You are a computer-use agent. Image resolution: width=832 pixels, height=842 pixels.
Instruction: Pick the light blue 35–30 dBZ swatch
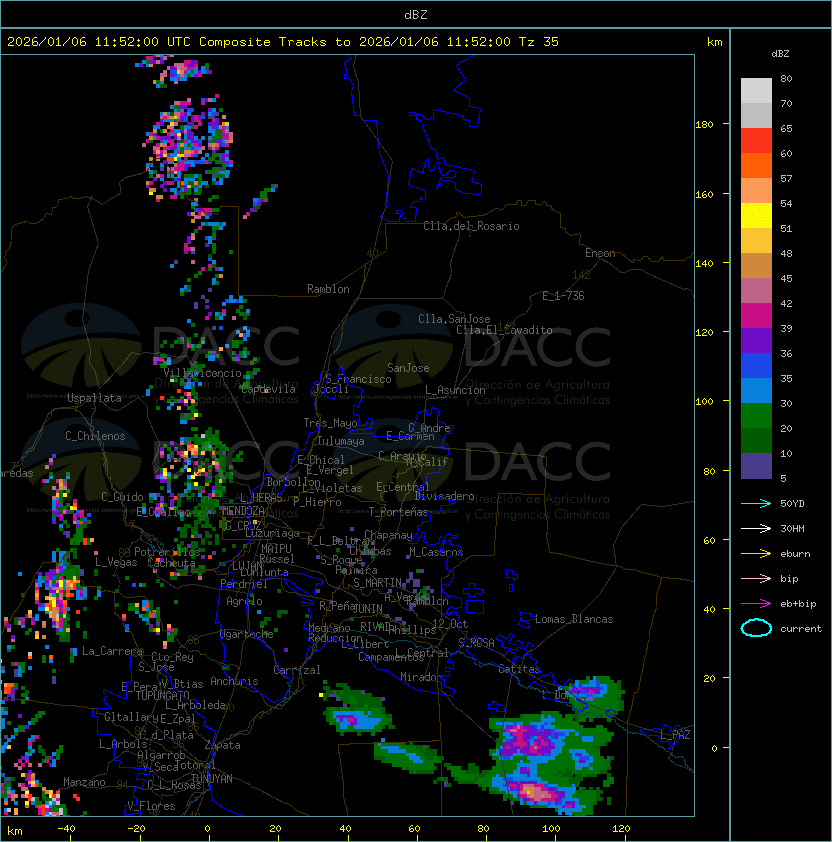(756, 390)
